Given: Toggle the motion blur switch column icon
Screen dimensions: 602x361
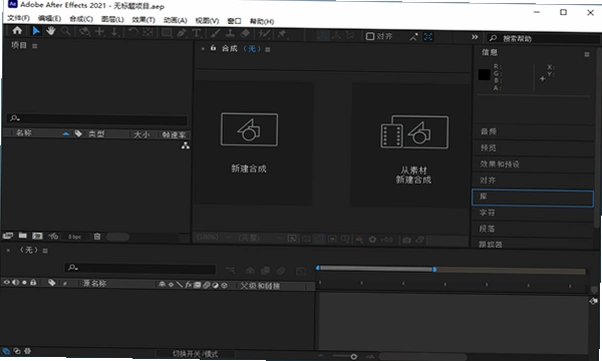Looking at the screenshot, I should click(207, 285).
